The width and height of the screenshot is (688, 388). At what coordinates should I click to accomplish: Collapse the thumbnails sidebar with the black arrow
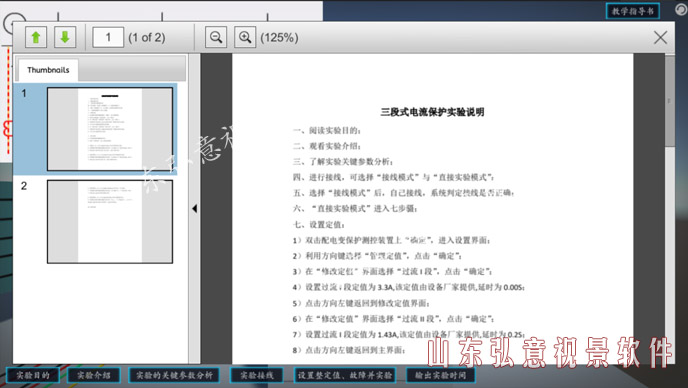point(194,209)
